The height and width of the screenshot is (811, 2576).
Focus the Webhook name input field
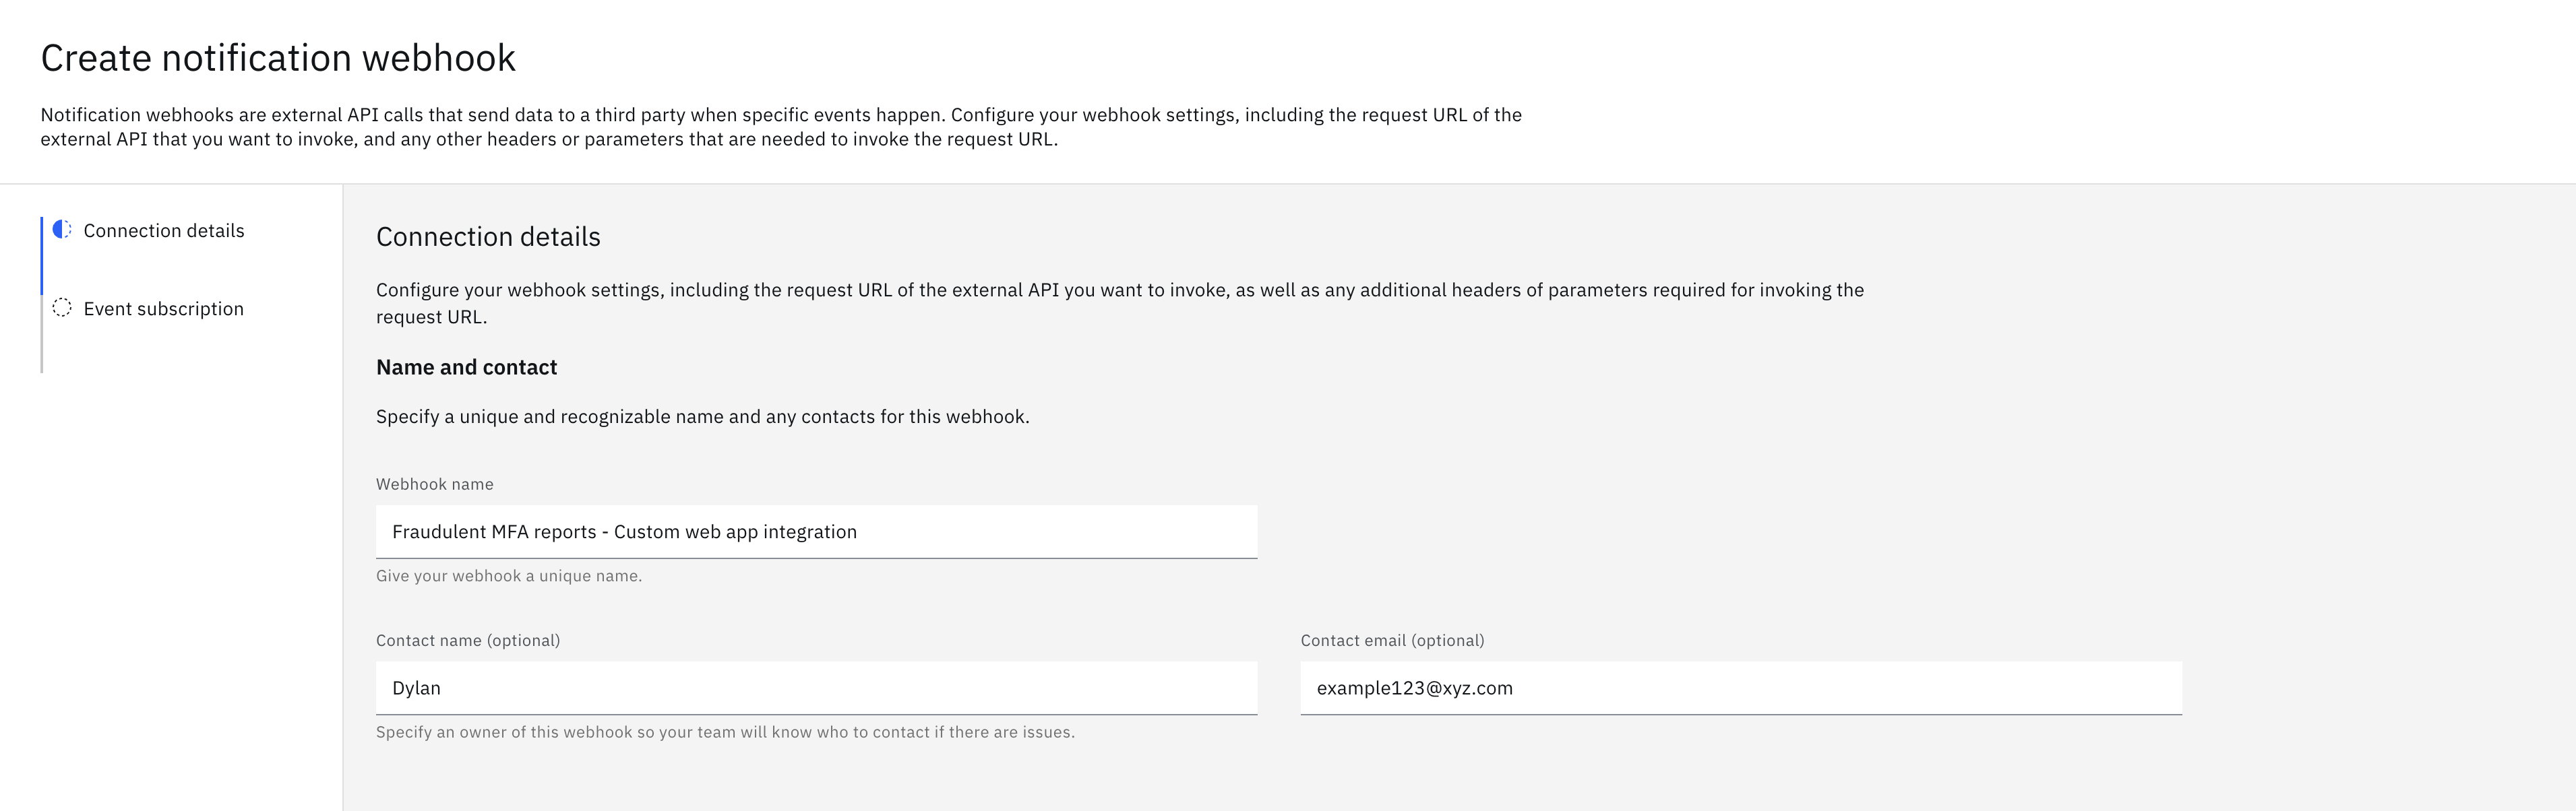816,532
